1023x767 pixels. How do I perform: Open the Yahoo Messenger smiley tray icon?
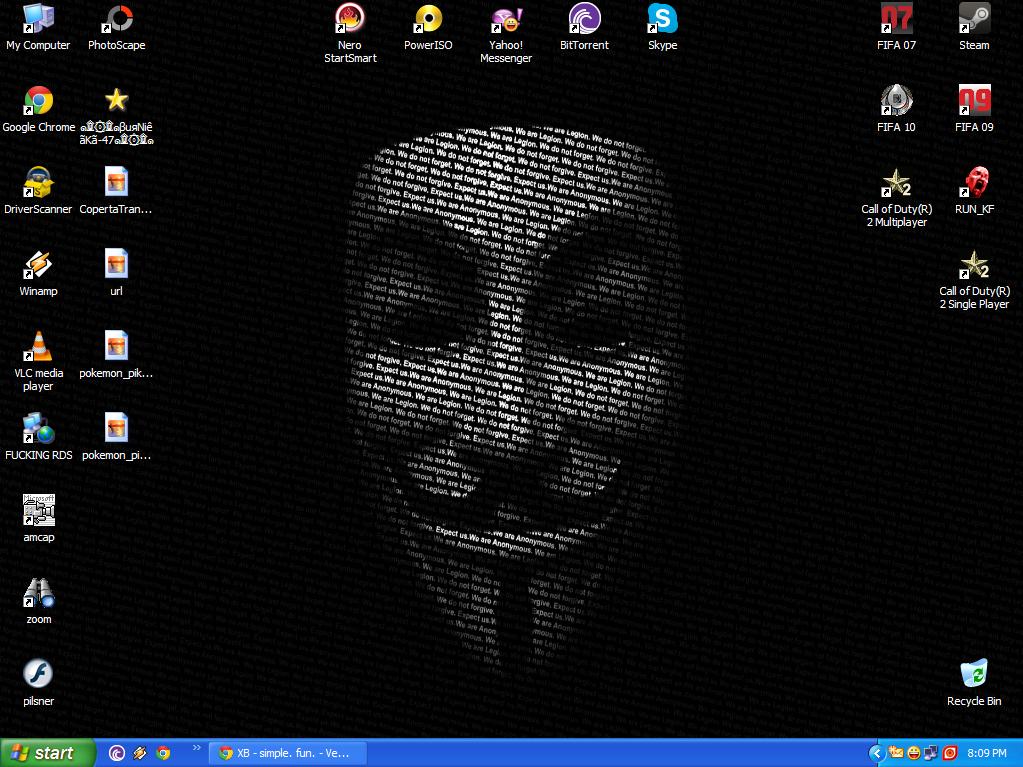click(914, 753)
